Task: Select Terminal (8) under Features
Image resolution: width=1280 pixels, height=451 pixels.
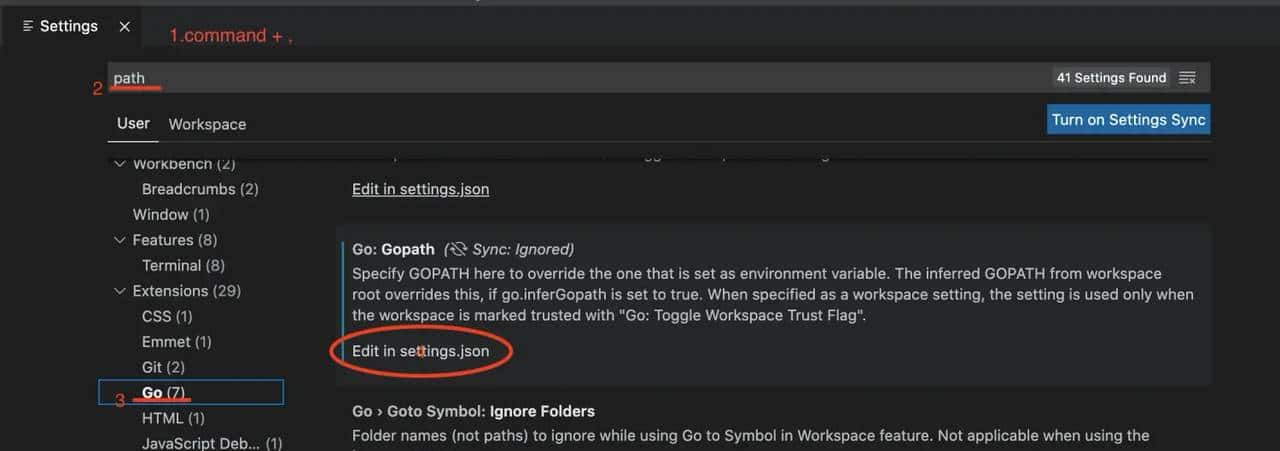Action: point(183,265)
